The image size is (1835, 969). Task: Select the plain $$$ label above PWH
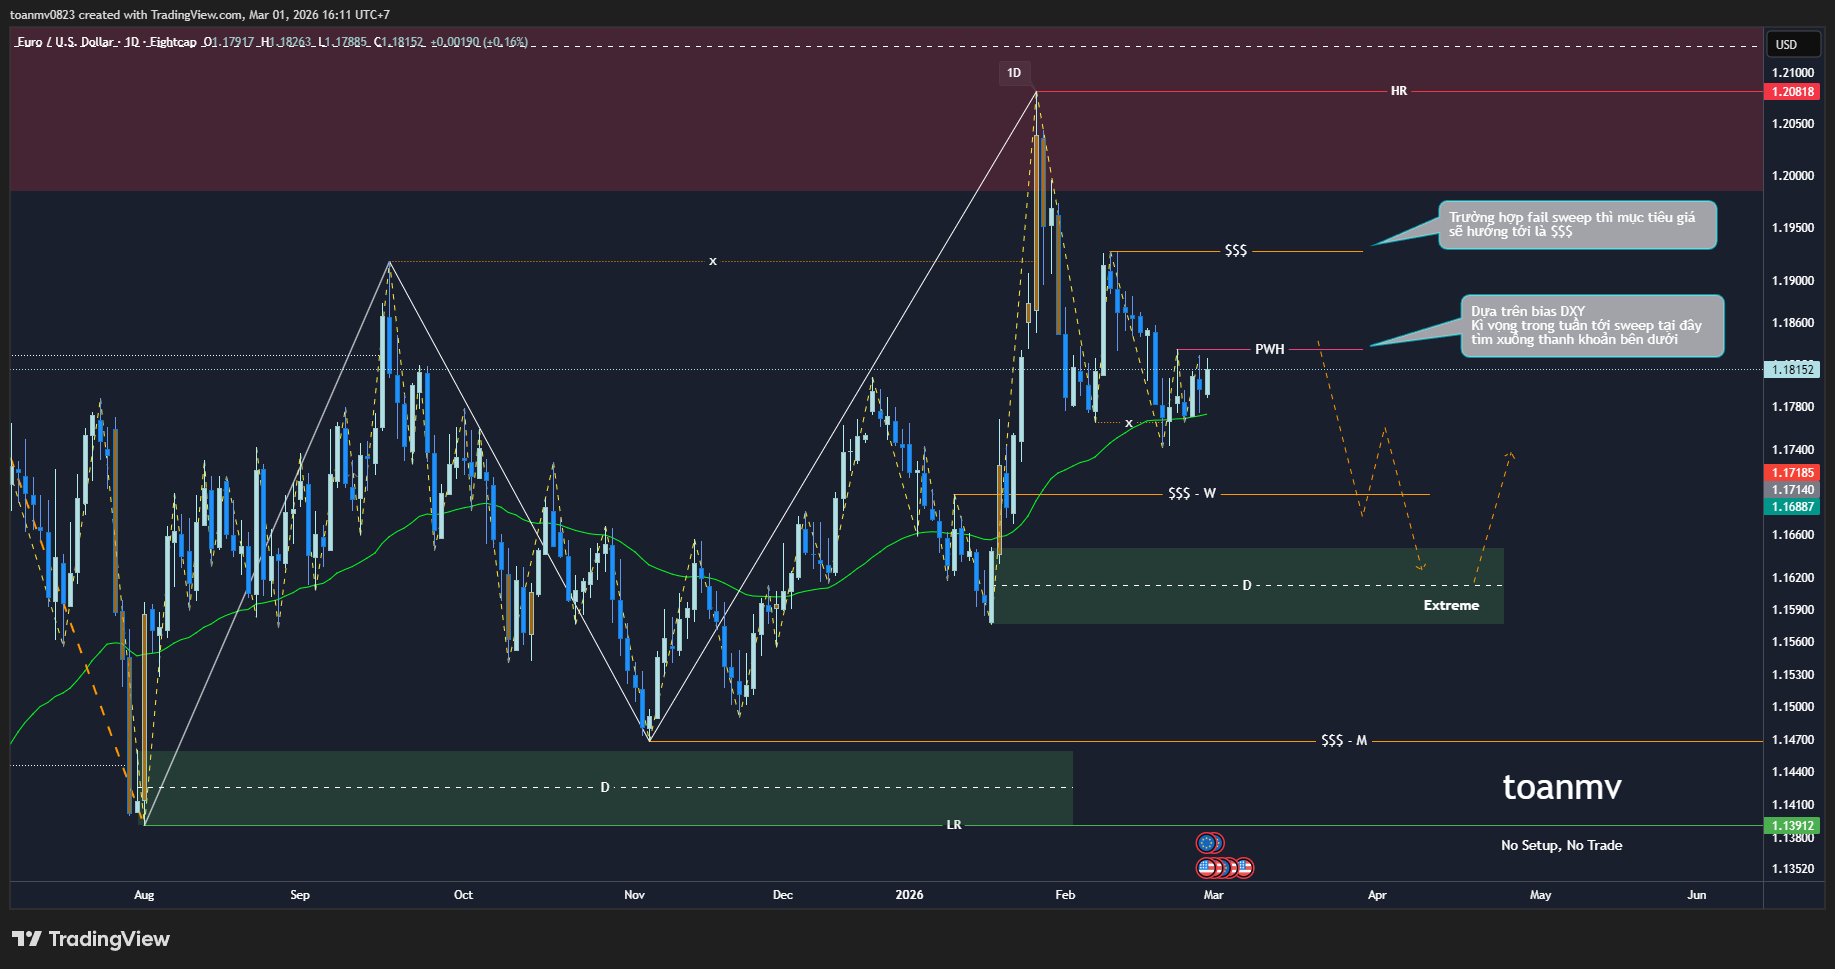click(1236, 251)
